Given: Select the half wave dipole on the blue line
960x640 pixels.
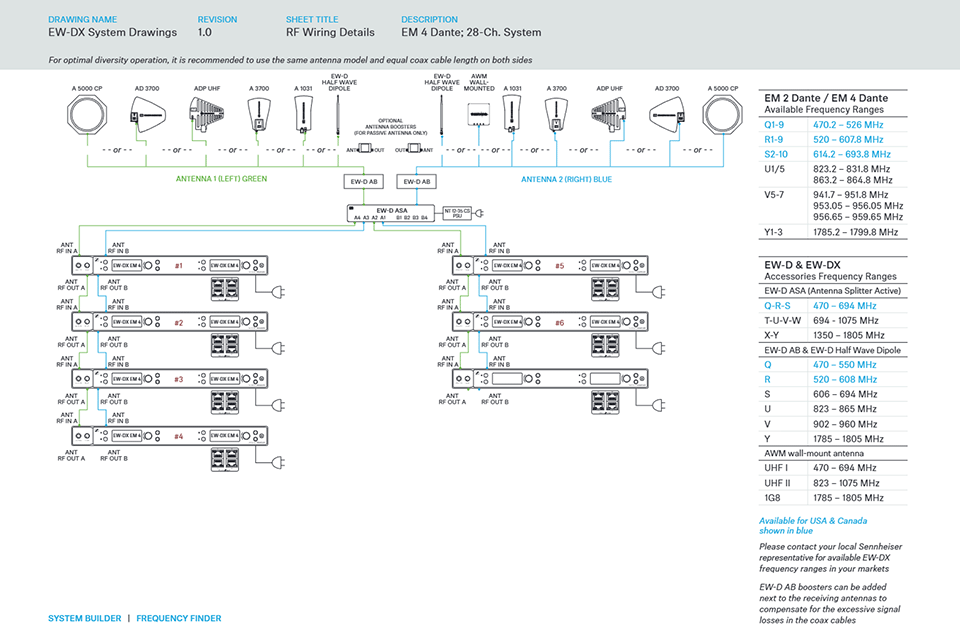Looking at the screenshot, I should click(x=441, y=115).
